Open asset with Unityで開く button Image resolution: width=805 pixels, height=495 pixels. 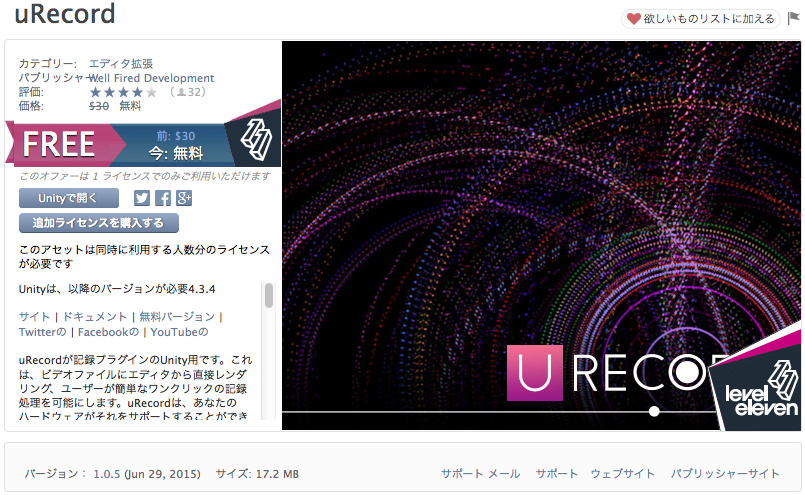[69, 198]
